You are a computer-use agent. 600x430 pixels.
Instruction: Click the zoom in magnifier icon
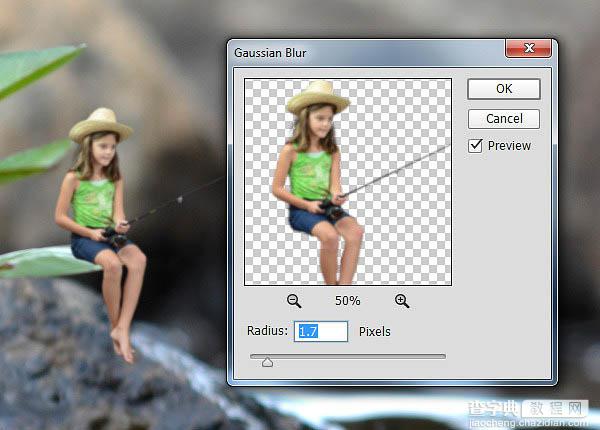click(x=402, y=301)
